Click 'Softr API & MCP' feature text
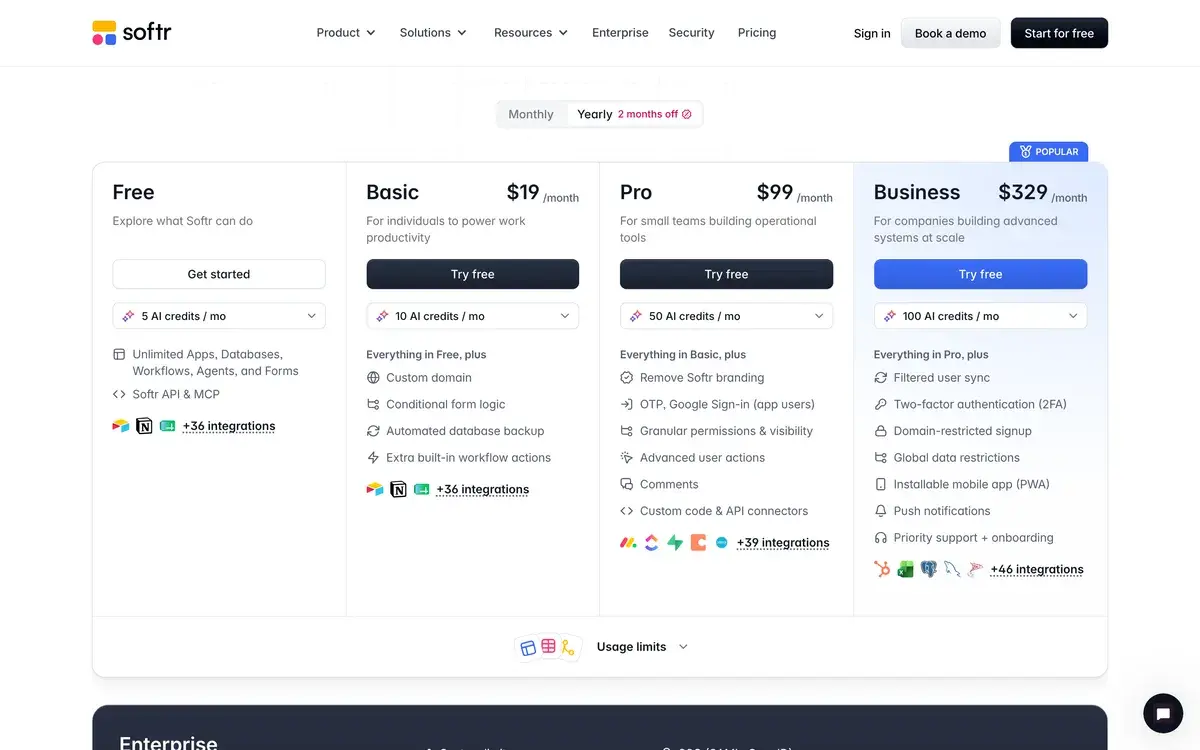Image resolution: width=1200 pixels, height=750 pixels. (176, 394)
